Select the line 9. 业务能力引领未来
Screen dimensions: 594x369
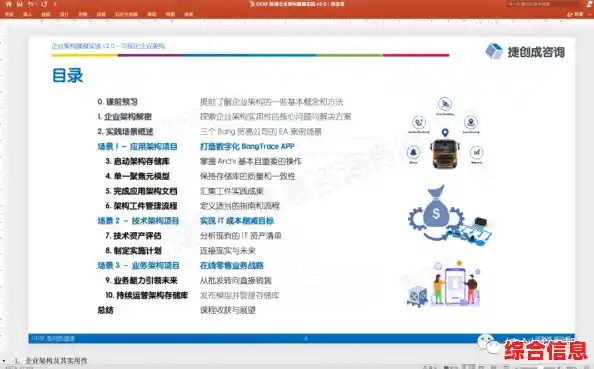141,280
